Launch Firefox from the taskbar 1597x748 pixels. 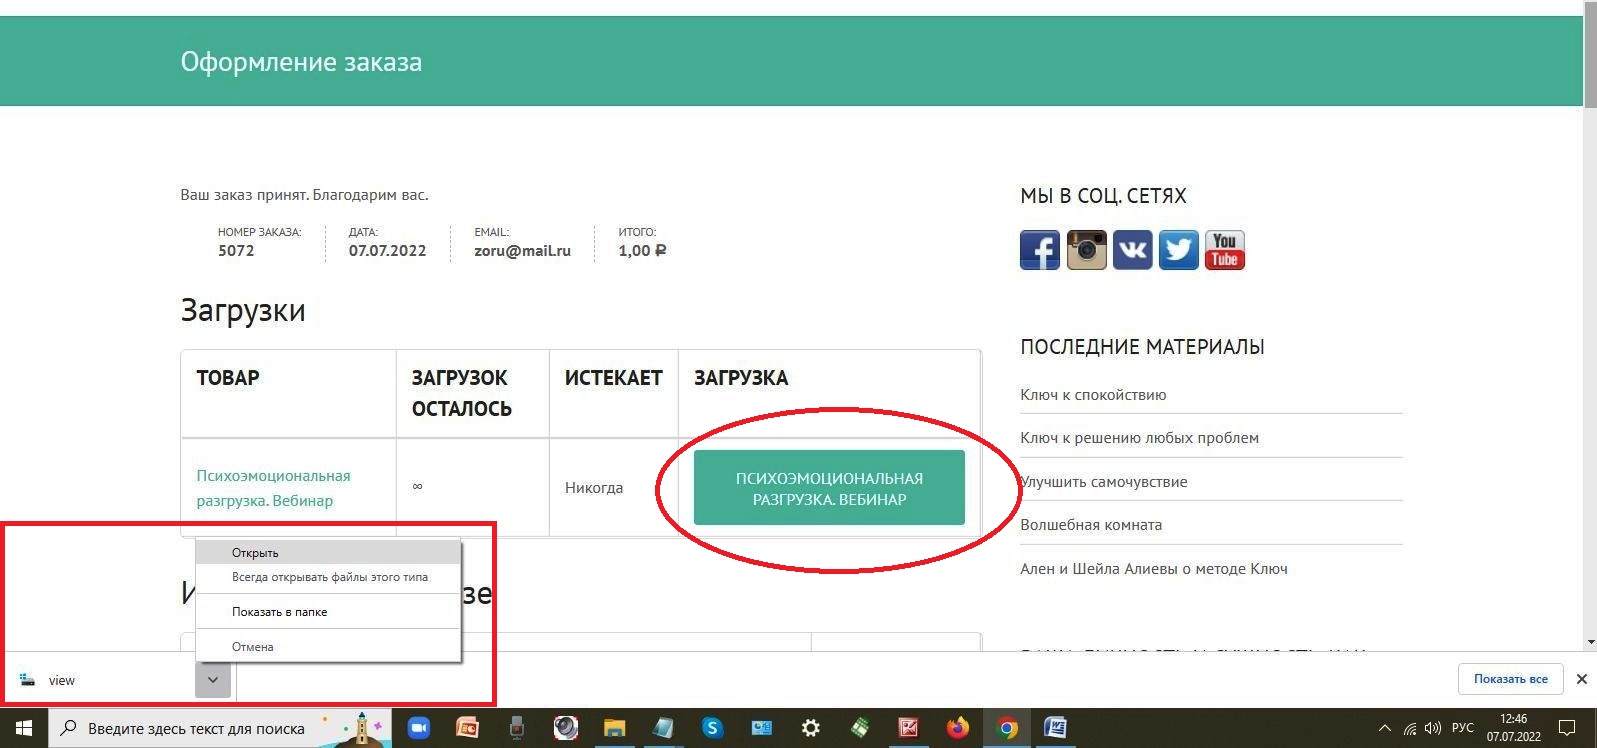tap(957, 728)
